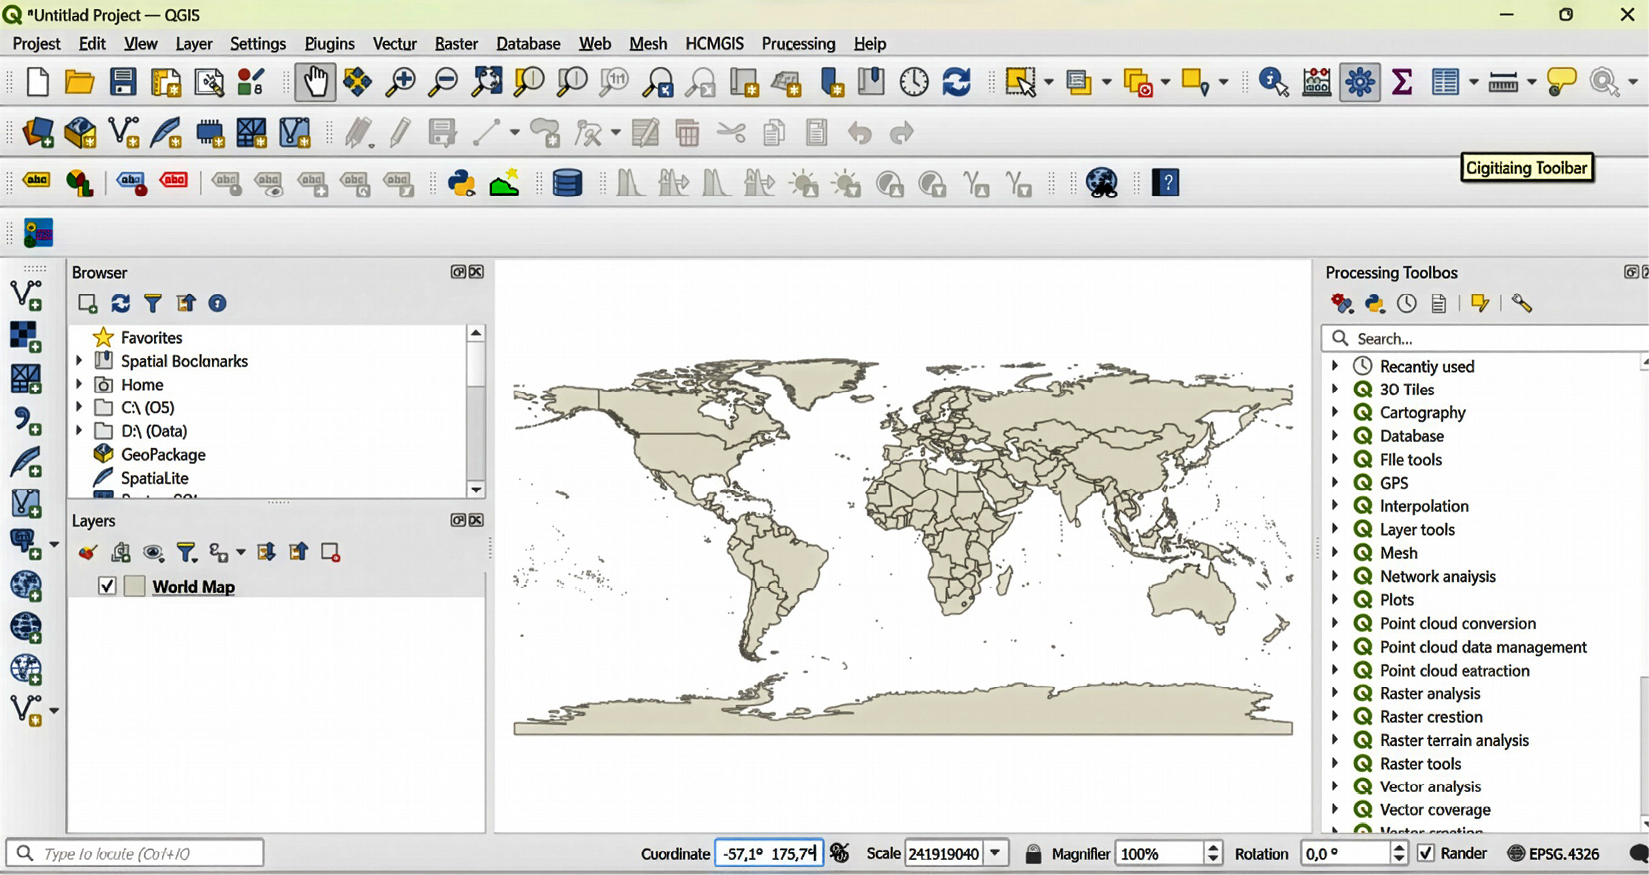The image size is (1649, 875).
Task: Click the Toggle Editing pencil icon
Action: point(401,133)
